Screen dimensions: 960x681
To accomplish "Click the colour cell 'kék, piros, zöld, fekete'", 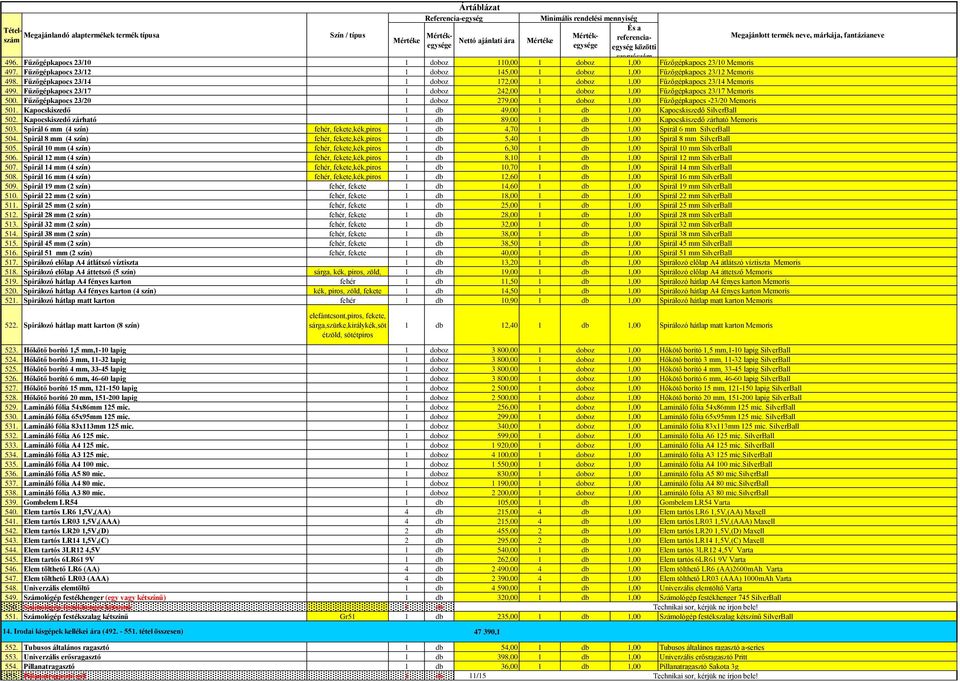I will (x=347, y=291).
